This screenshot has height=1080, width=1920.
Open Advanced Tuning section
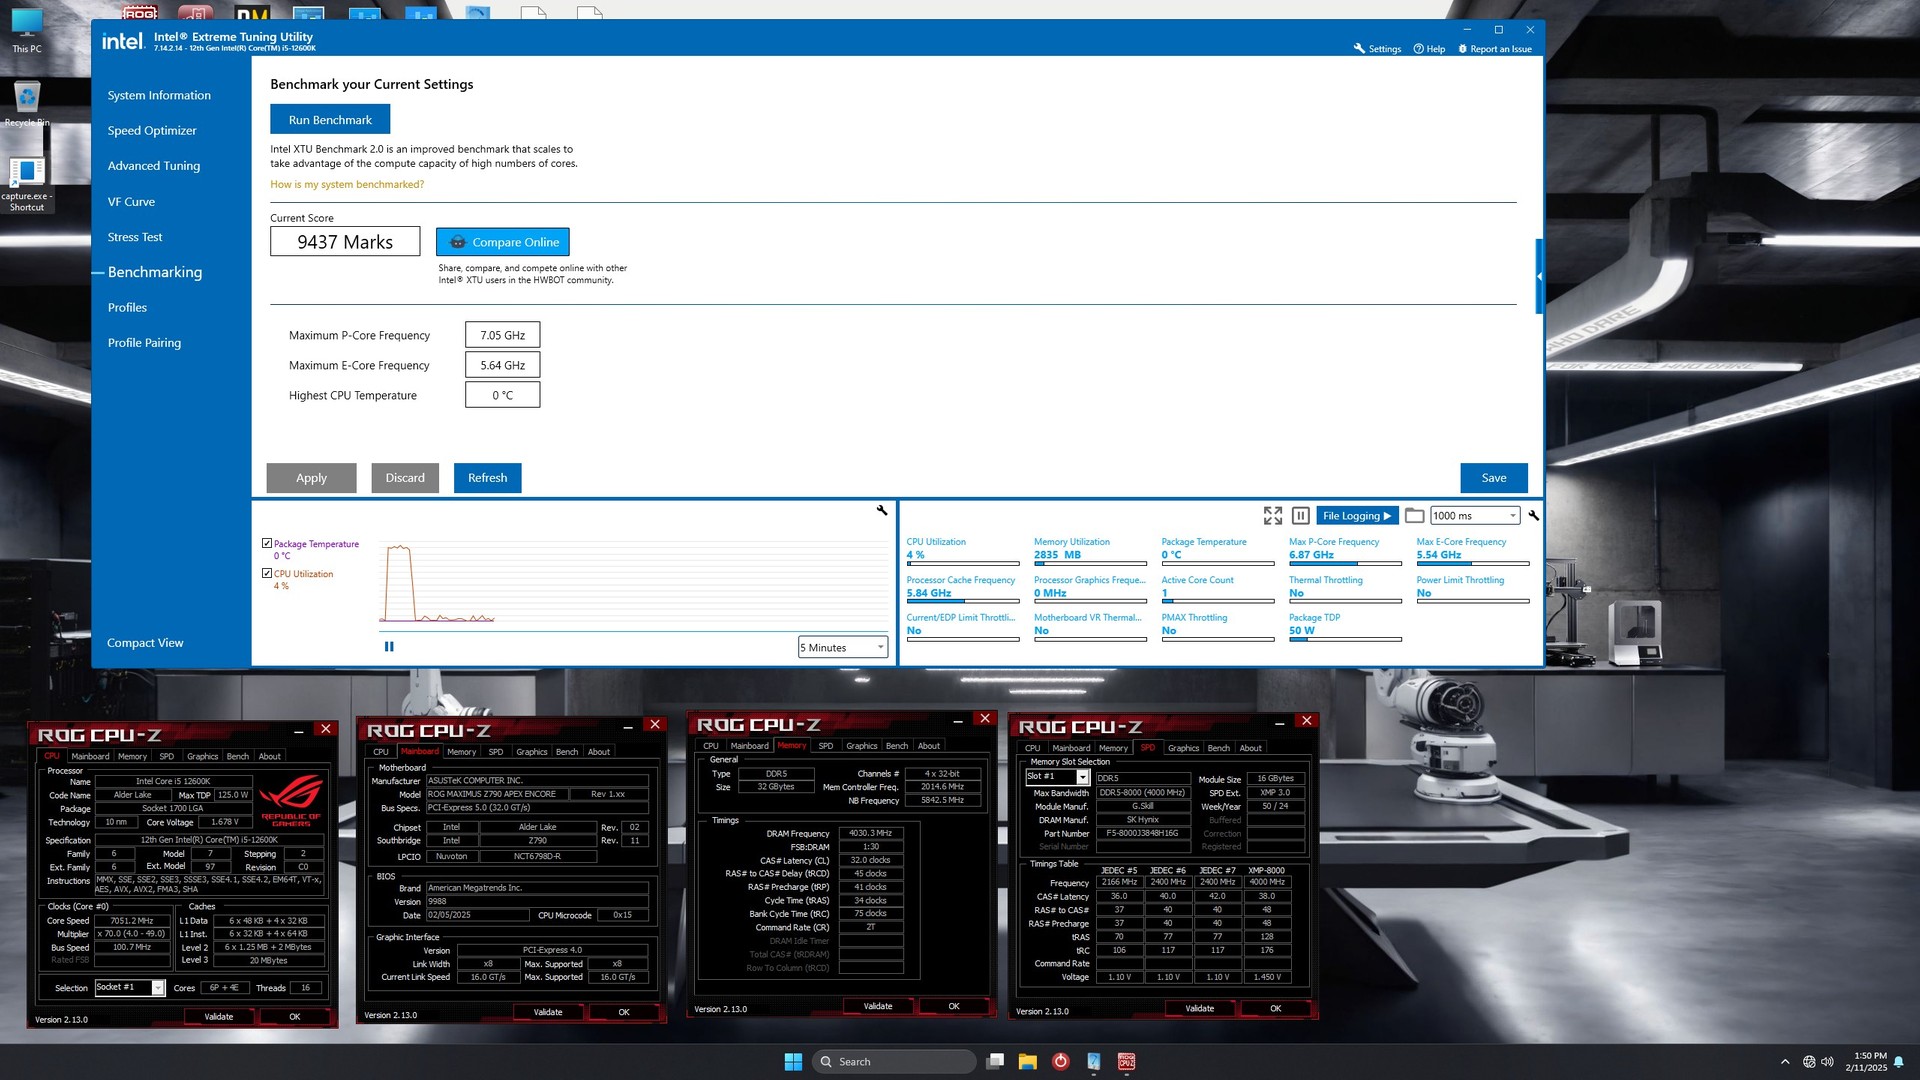point(154,166)
